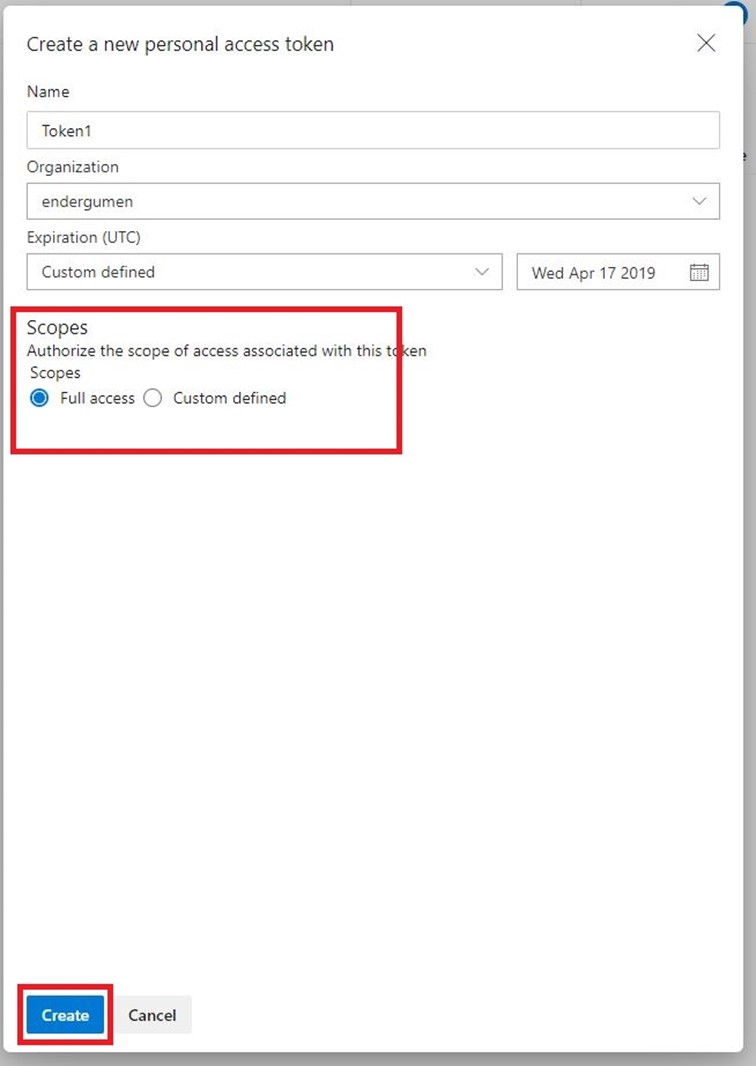The height and width of the screenshot is (1066, 756).
Task: Click the Cancel button
Action: 152,1015
